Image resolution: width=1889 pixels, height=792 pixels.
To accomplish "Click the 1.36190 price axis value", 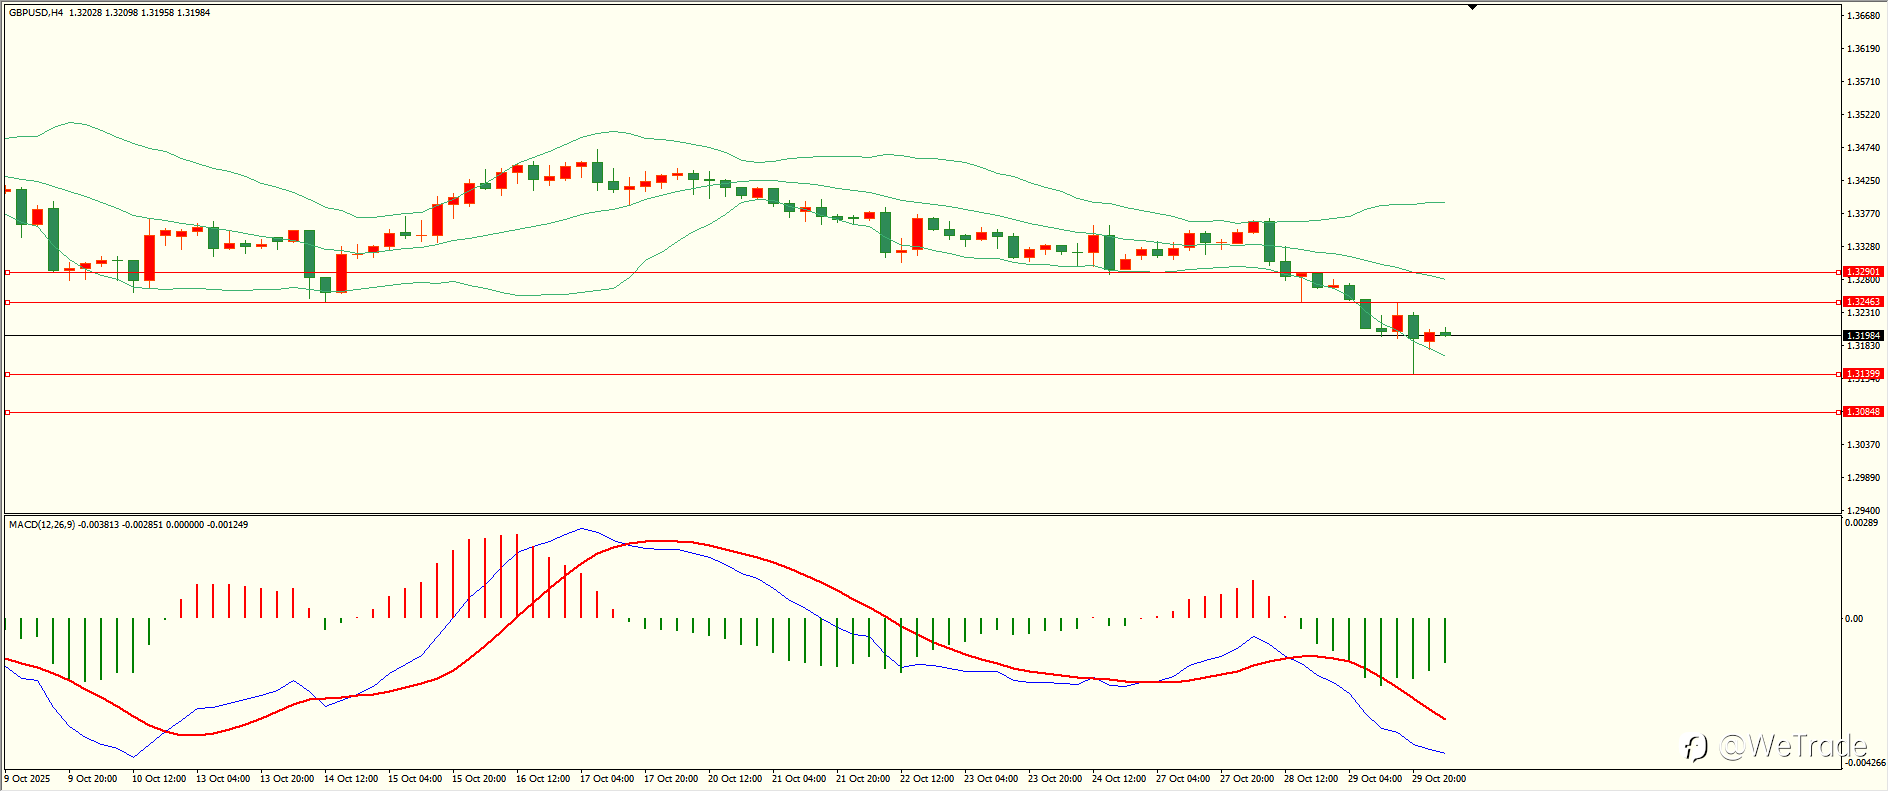I will 1863,49.
